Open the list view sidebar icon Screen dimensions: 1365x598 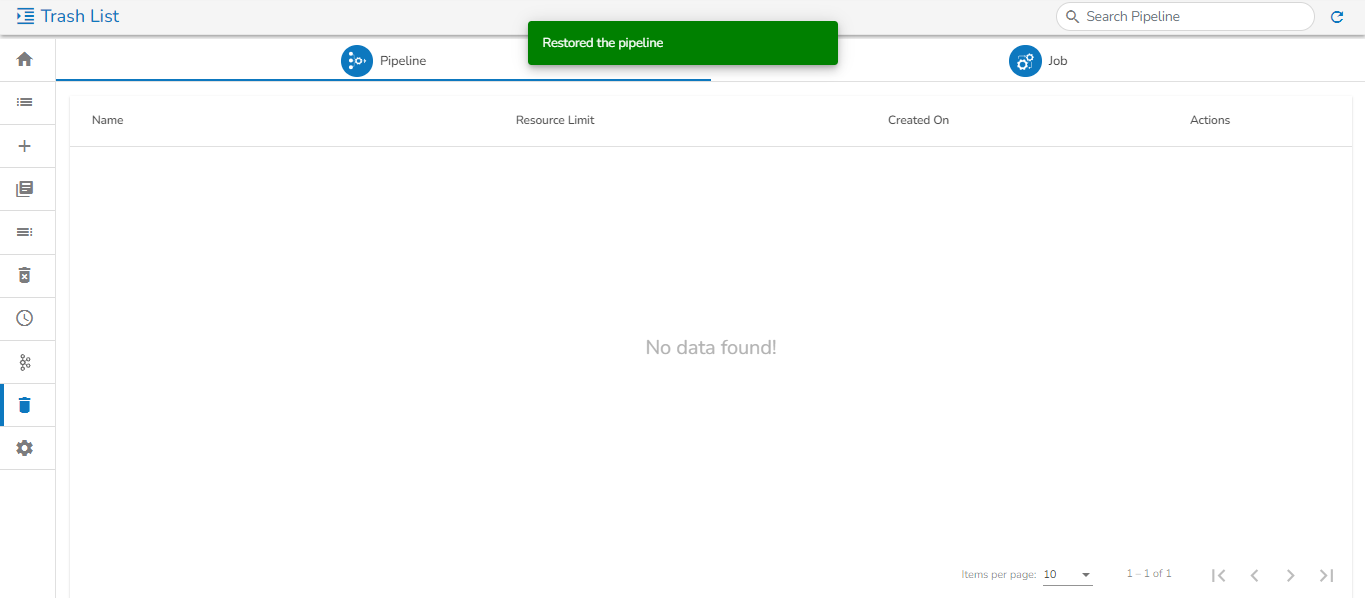(25, 102)
